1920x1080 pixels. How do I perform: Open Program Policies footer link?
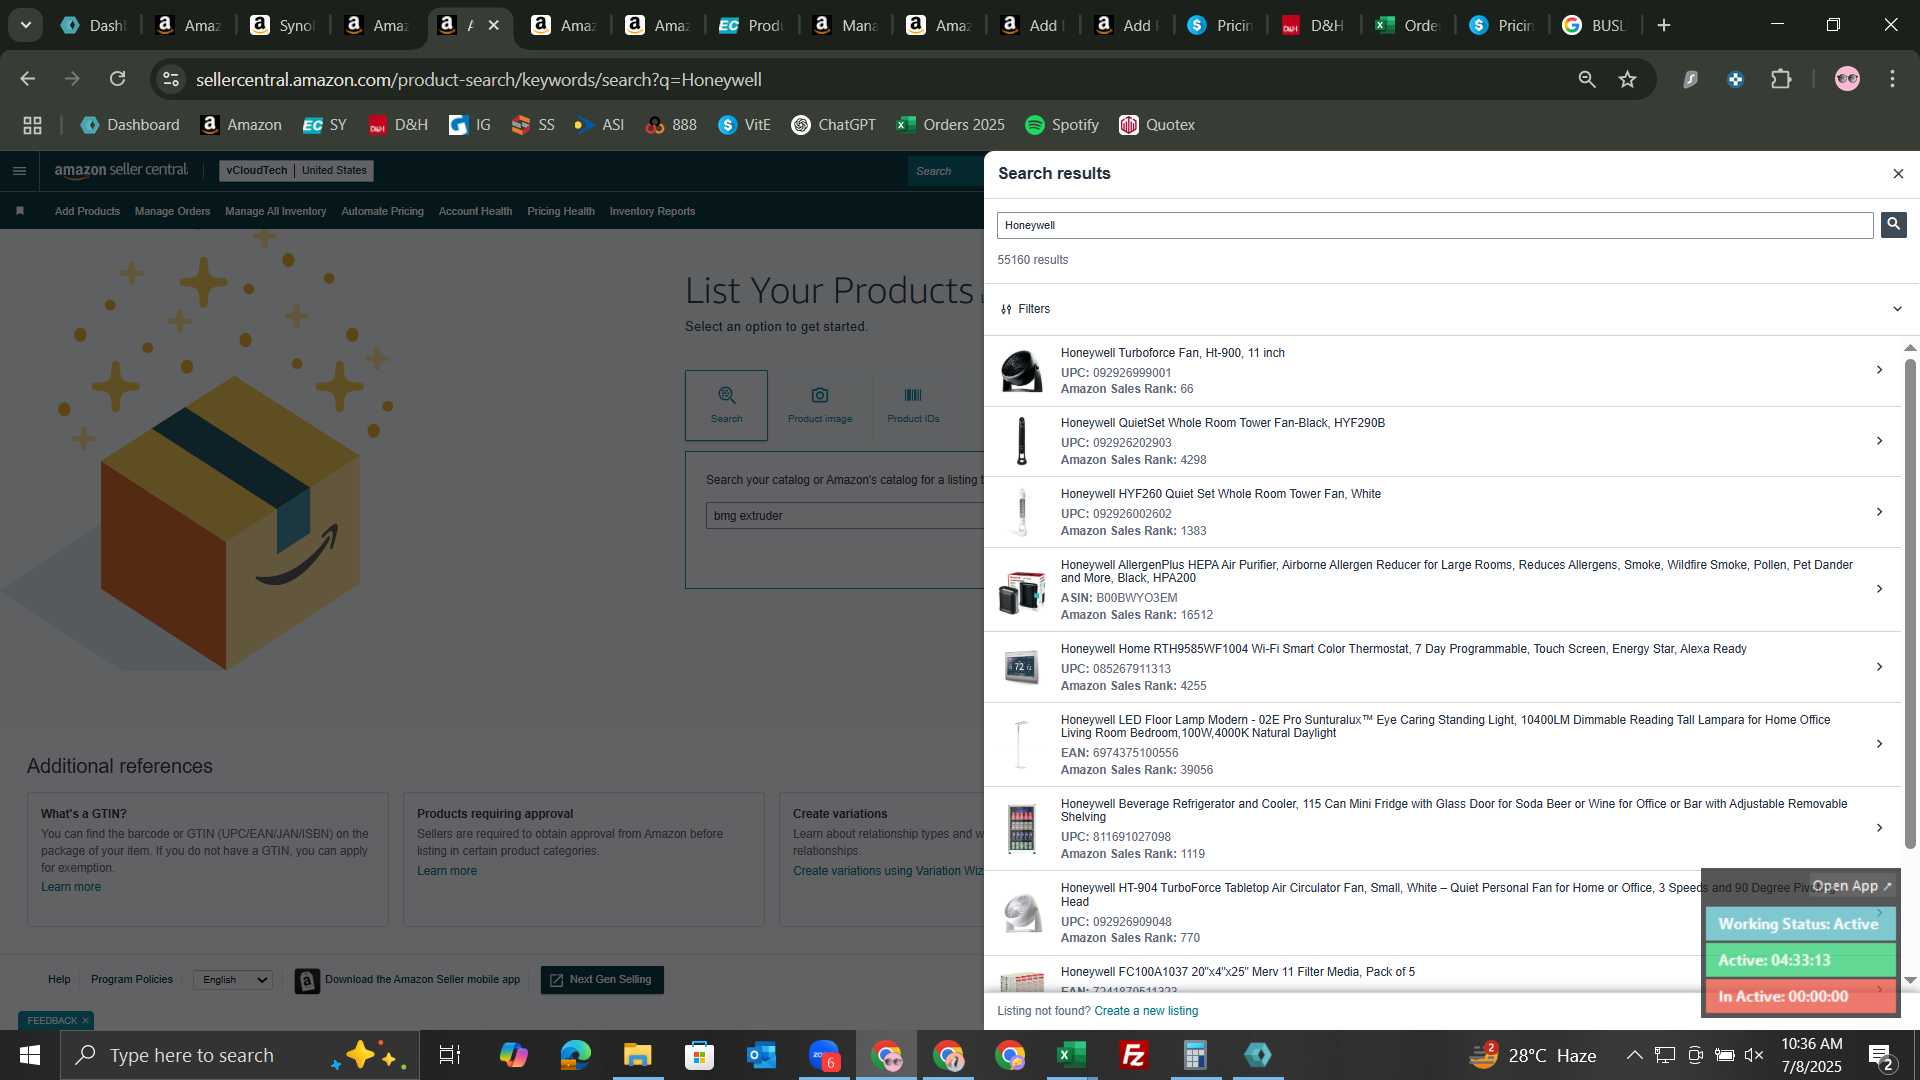pos(132,980)
